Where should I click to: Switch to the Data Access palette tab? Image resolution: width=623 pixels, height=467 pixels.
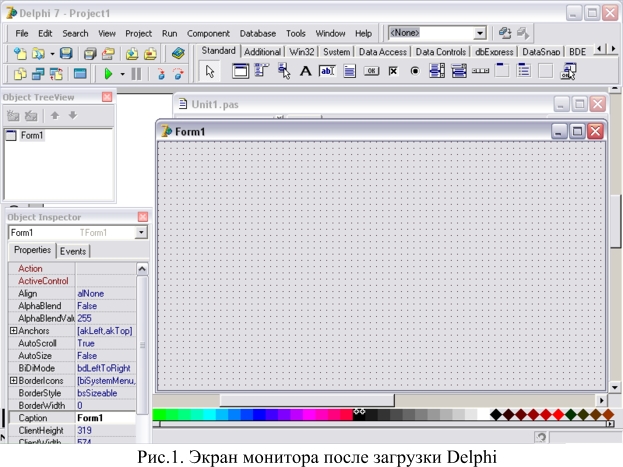(x=383, y=52)
